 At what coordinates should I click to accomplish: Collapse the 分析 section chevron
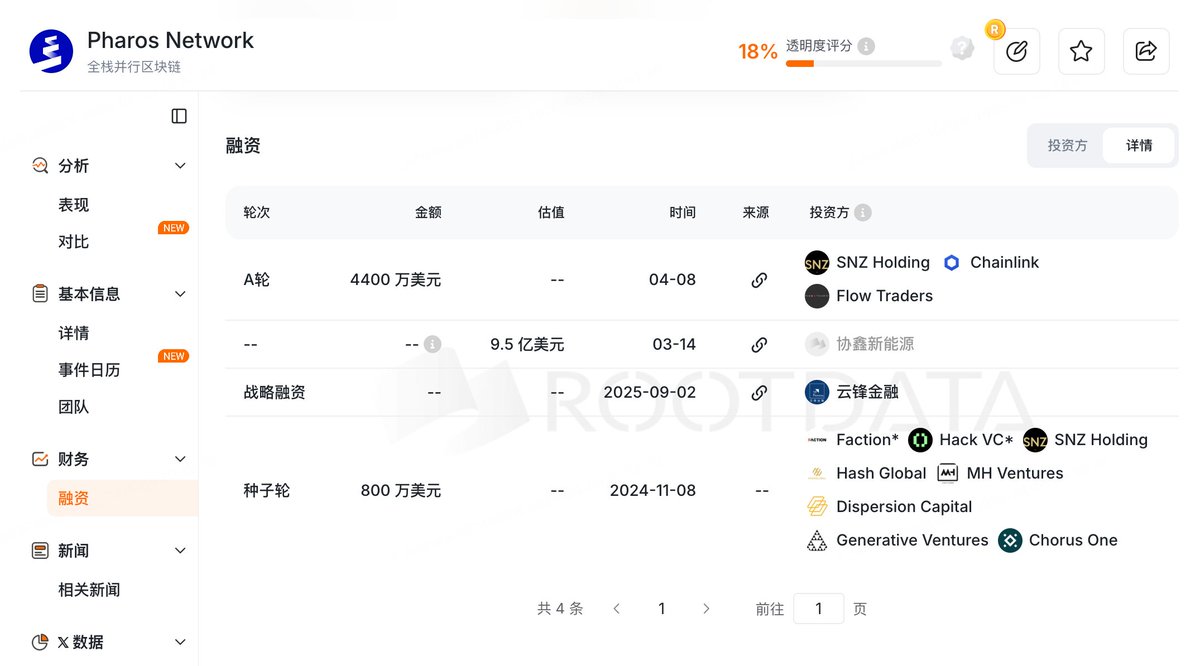click(x=180, y=166)
